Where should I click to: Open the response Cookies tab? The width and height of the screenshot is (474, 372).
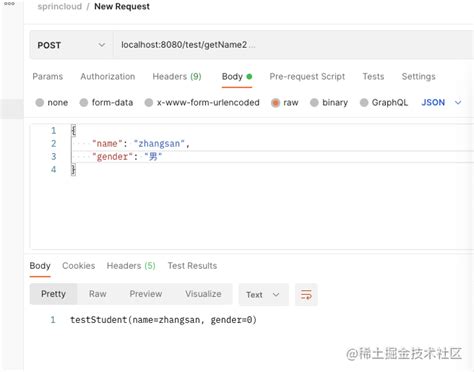(79, 266)
